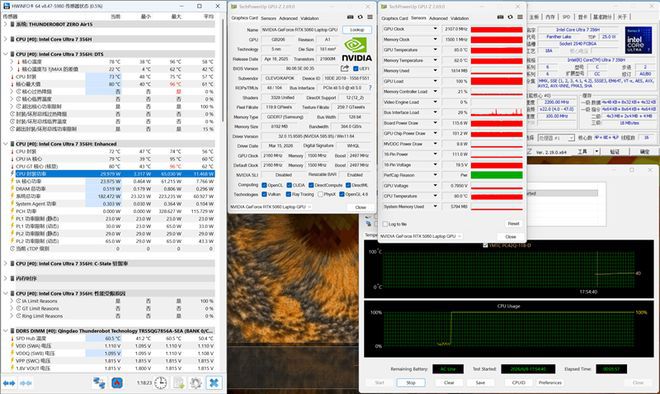The width and height of the screenshot is (660, 394).
Task: Enable Log to file checkbox
Action: (x=385, y=224)
